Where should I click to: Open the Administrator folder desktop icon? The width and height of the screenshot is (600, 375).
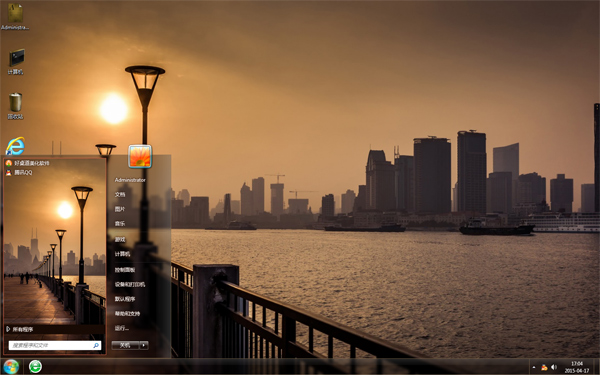(x=15, y=16)
